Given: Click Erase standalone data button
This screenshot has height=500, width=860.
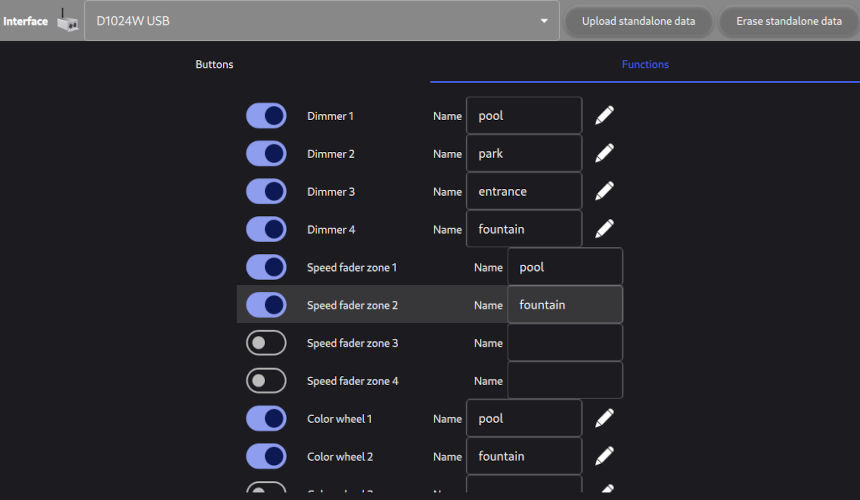Looking at the screenshot, I should click(x=788, y=21).
